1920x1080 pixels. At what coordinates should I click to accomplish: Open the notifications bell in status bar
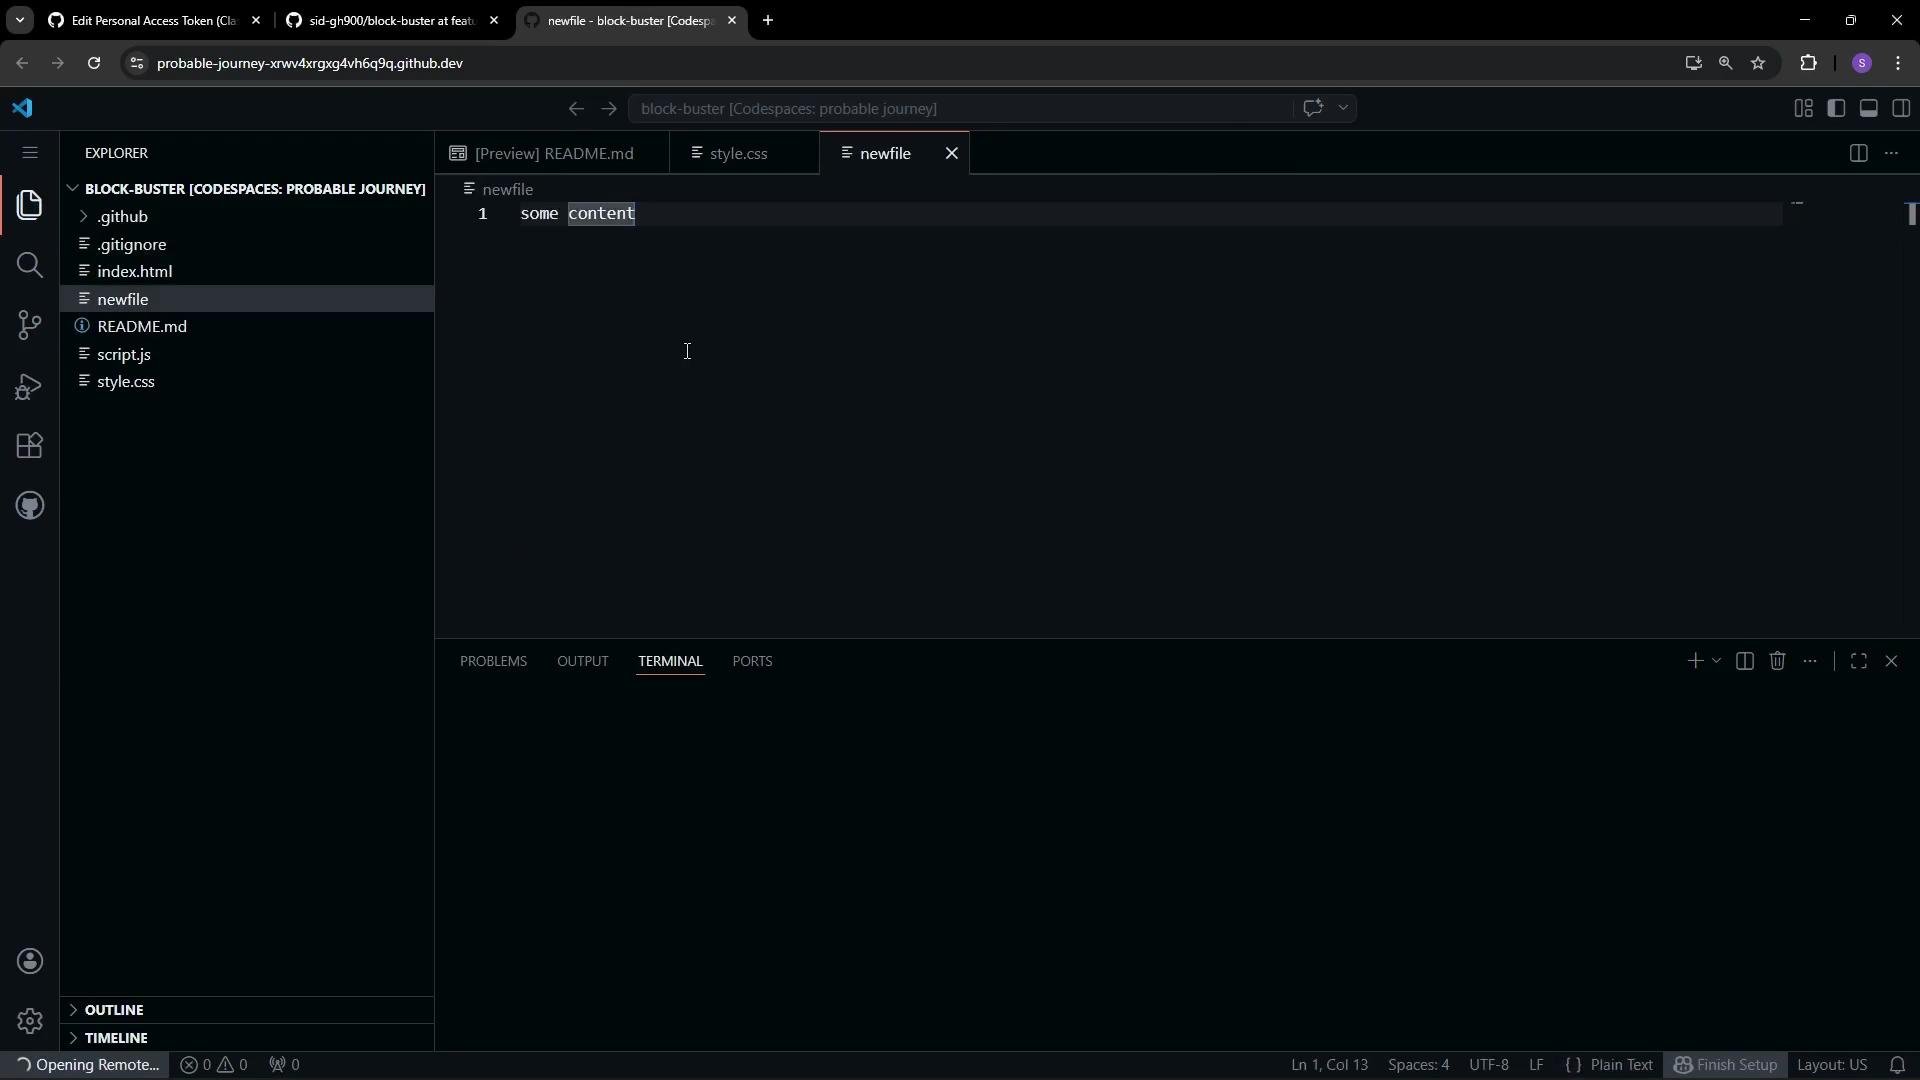(x=1897, y=1065)
